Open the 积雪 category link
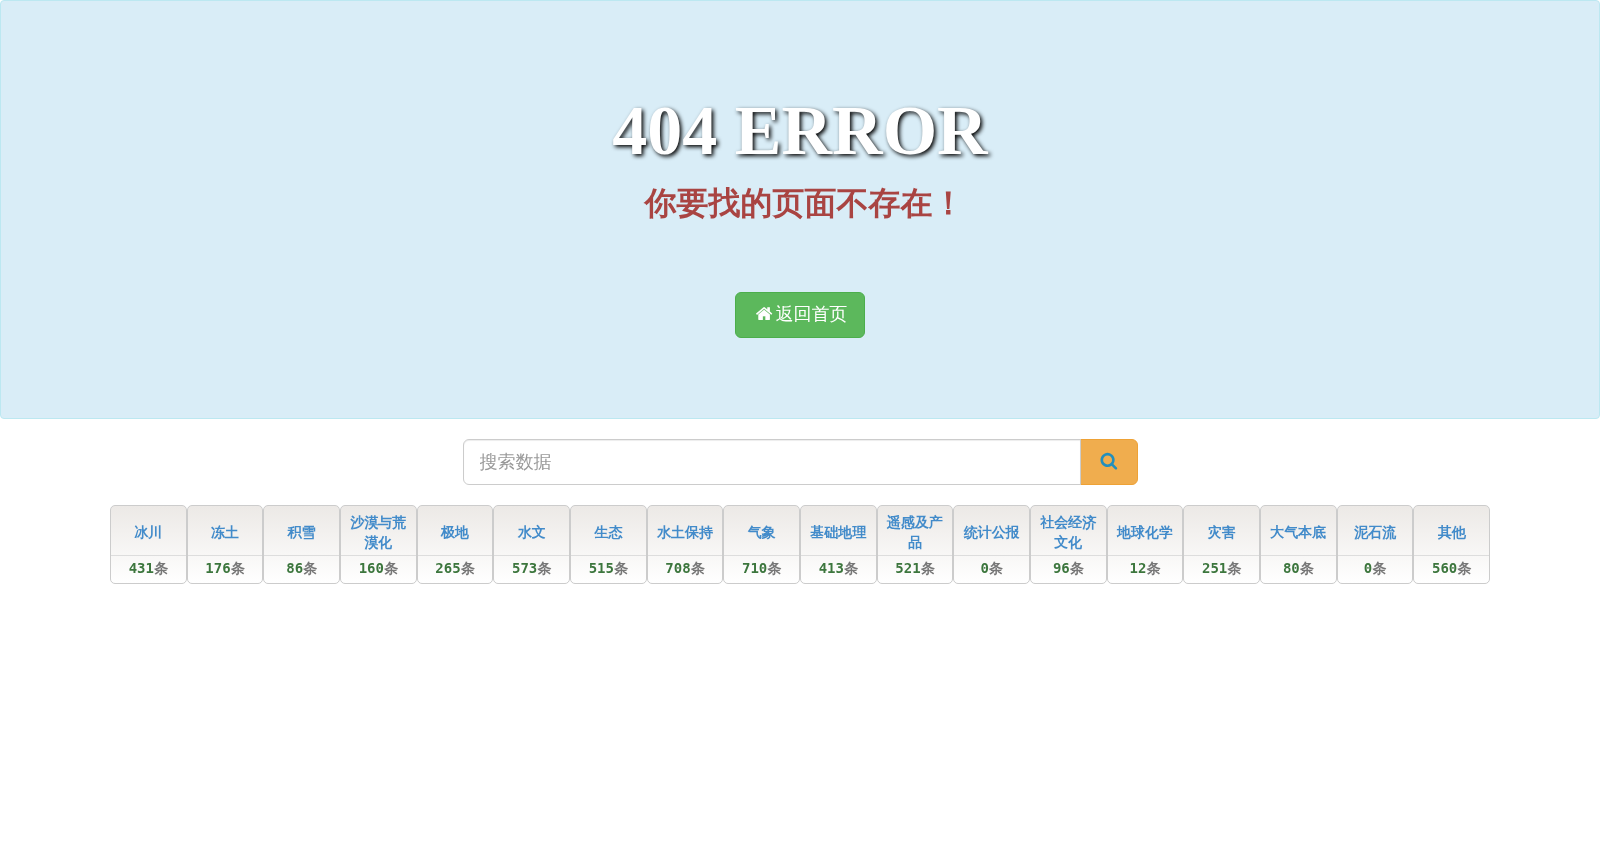 (301, 532)
